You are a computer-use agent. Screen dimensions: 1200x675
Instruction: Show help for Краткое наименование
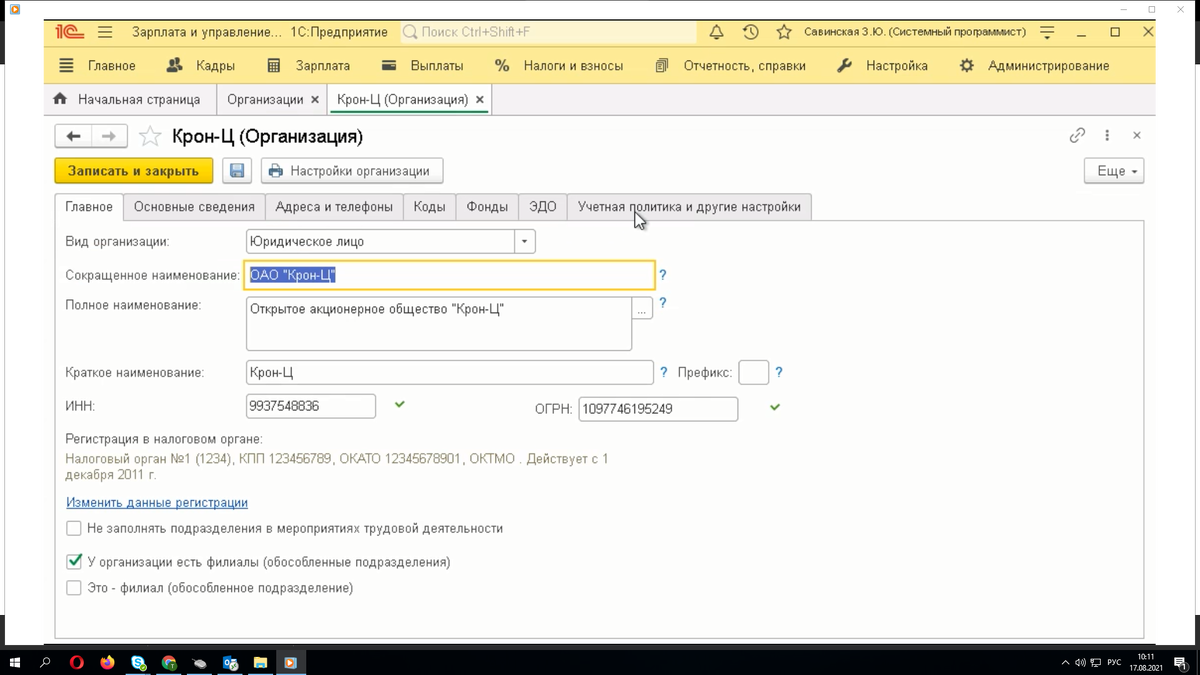click(x=663, y=372)
